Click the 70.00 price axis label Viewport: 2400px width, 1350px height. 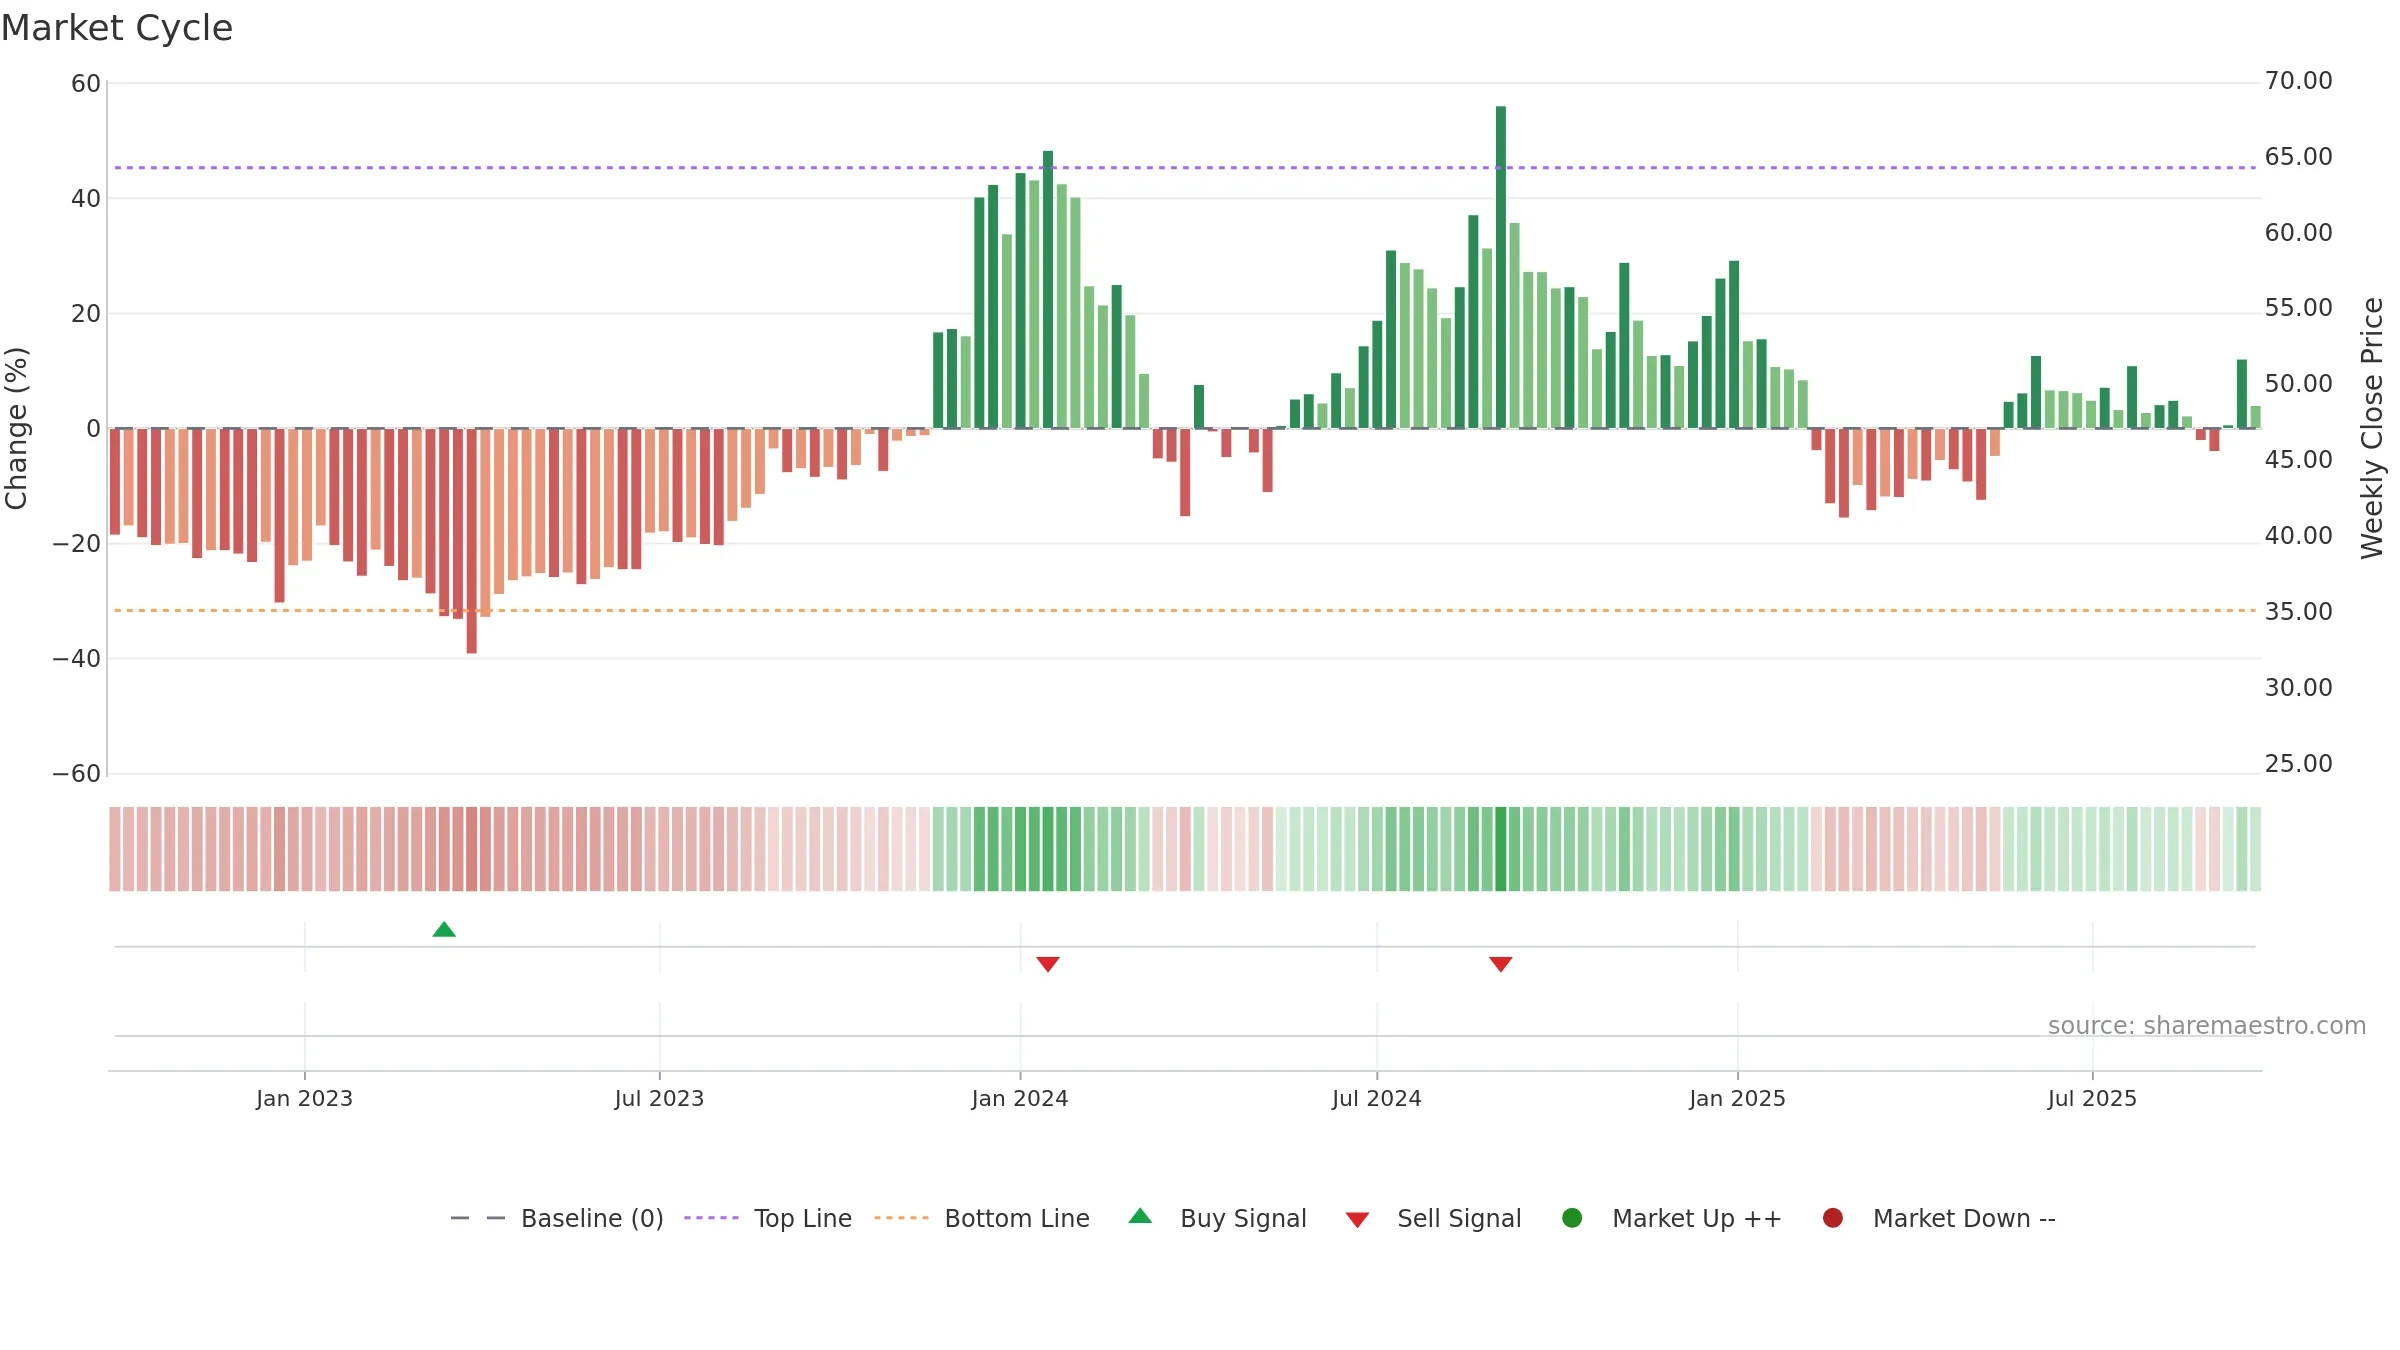point(2298,81)
